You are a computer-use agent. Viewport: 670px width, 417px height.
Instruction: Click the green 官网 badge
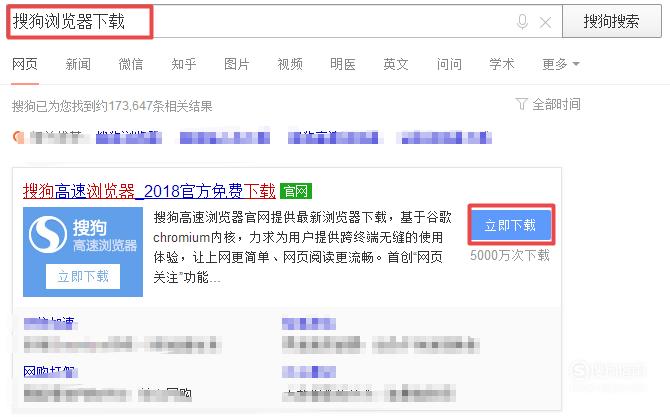(x=296, y=191)
